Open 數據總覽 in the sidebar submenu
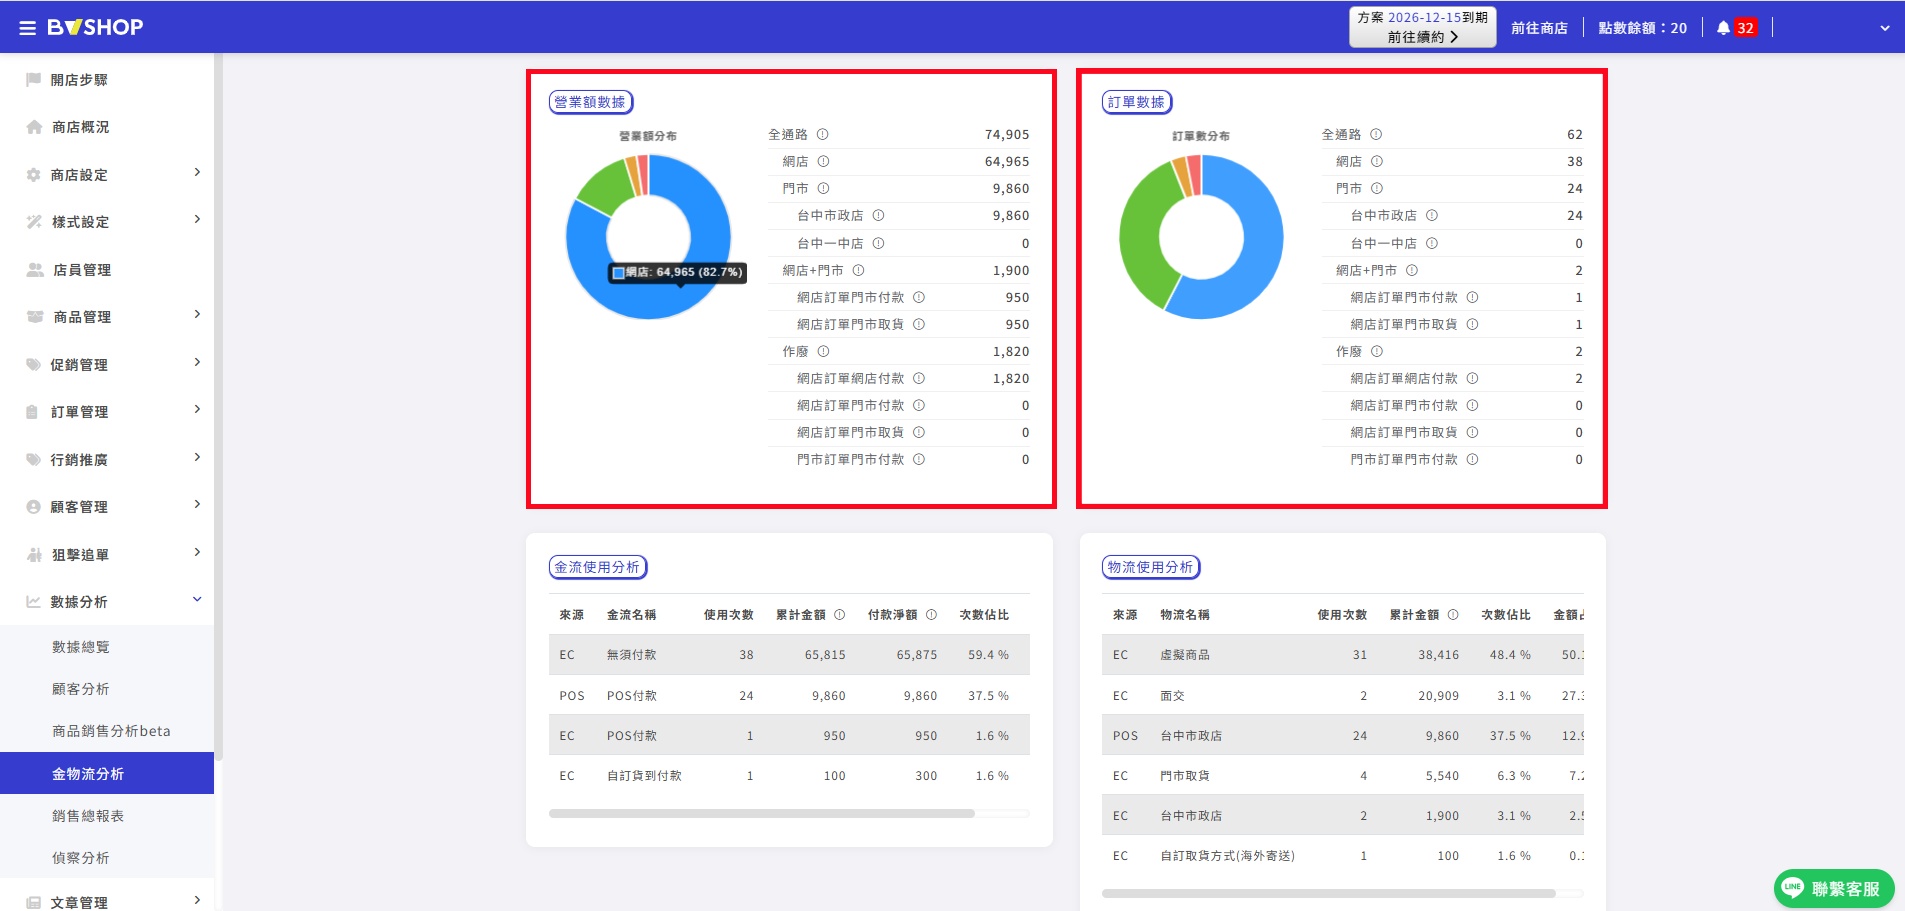This screenshot has height=911, width=1905. (81, 647)
